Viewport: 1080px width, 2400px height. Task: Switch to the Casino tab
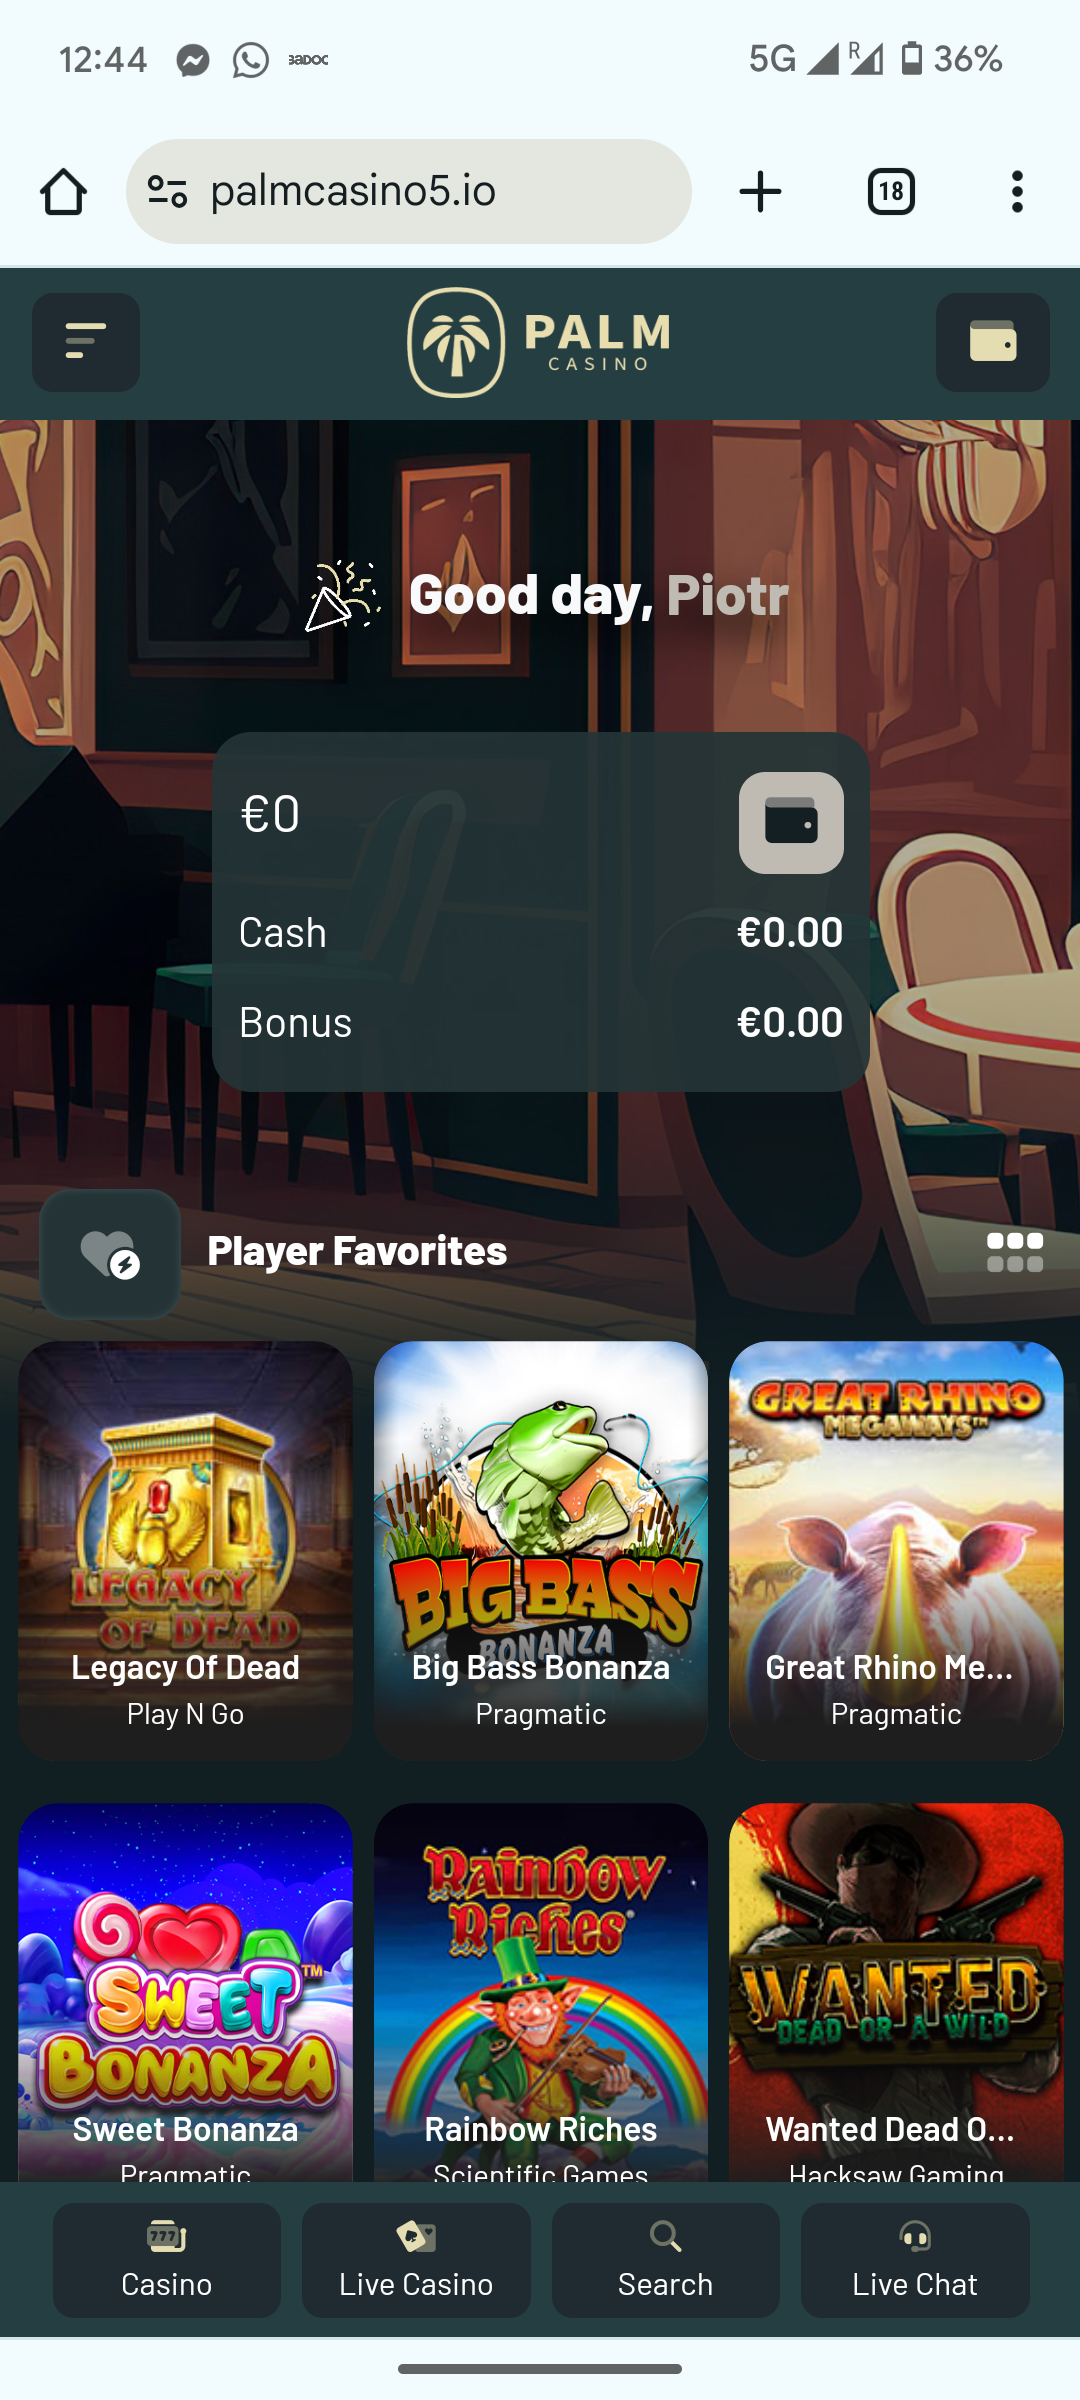pyautogui.click(x=167, y=2260)
